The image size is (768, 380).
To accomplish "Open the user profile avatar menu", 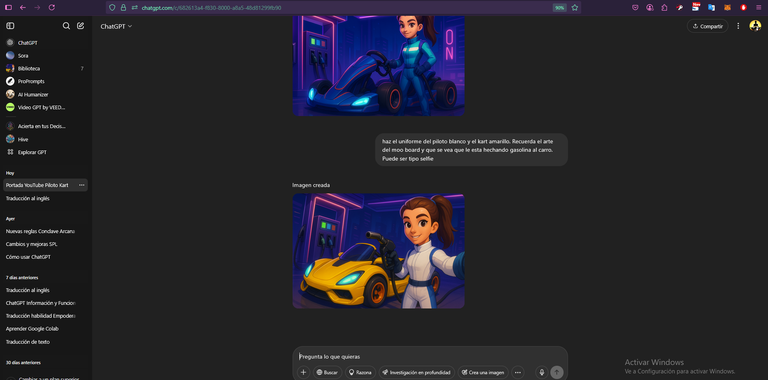I will (x=755, y=26).
